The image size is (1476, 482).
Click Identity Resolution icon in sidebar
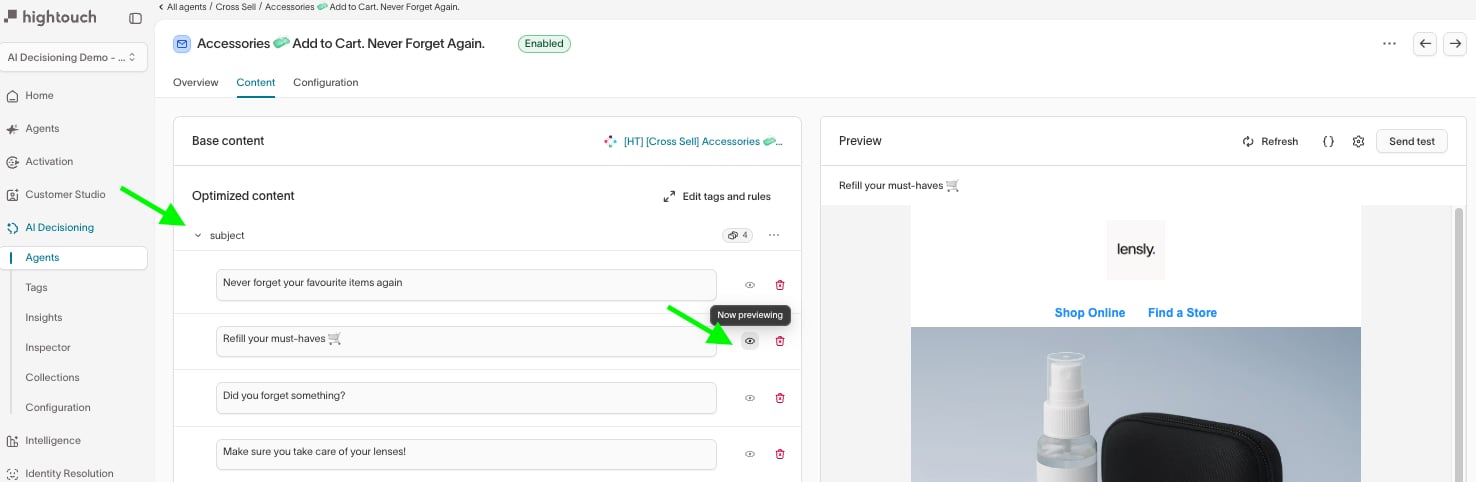click(12, 474)
